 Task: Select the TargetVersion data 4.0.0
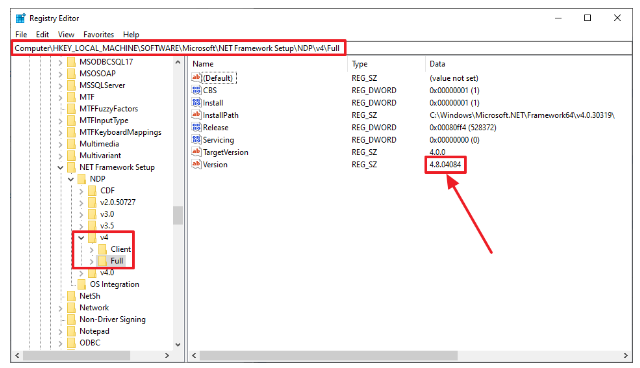coord(437,152)
